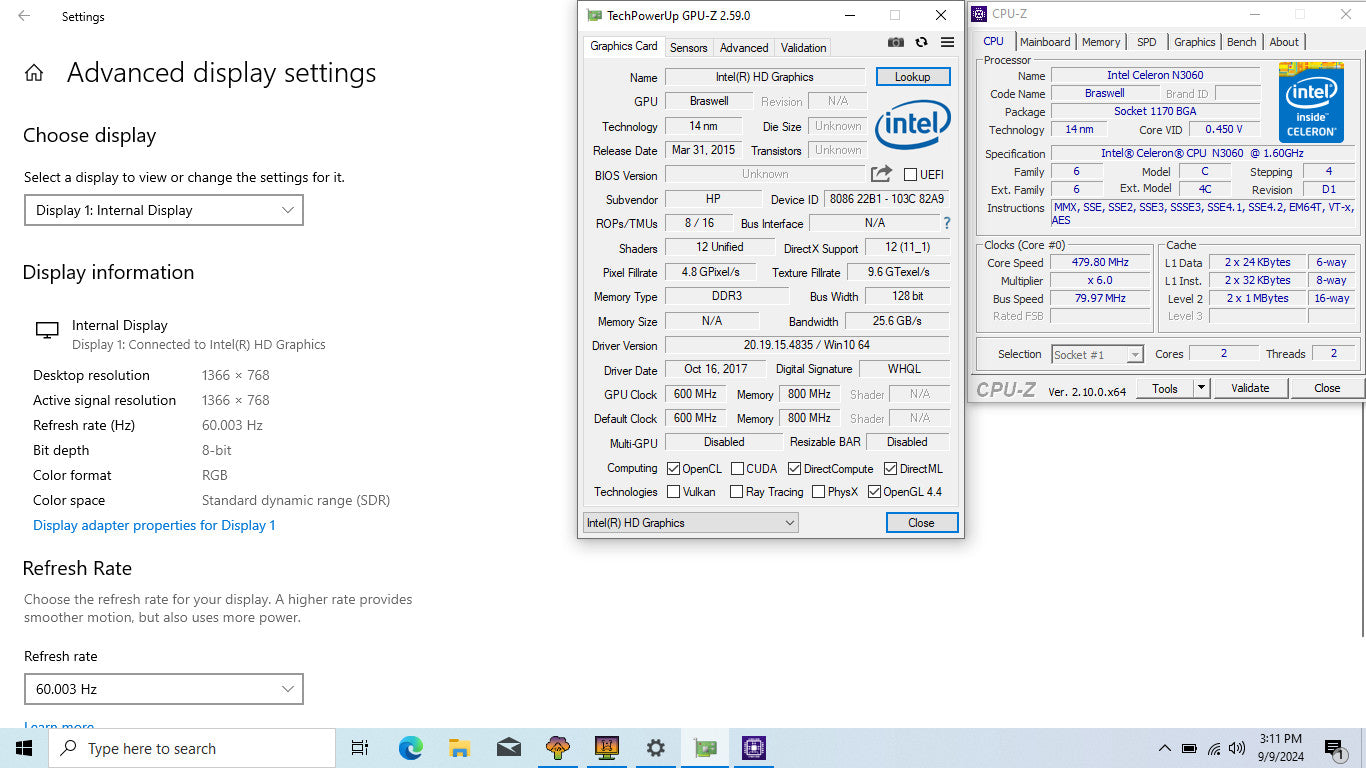Viewport: 1366px width, 768px height.
Task: Show hidden system tray icons
Action: click(x=1164, y=748)
